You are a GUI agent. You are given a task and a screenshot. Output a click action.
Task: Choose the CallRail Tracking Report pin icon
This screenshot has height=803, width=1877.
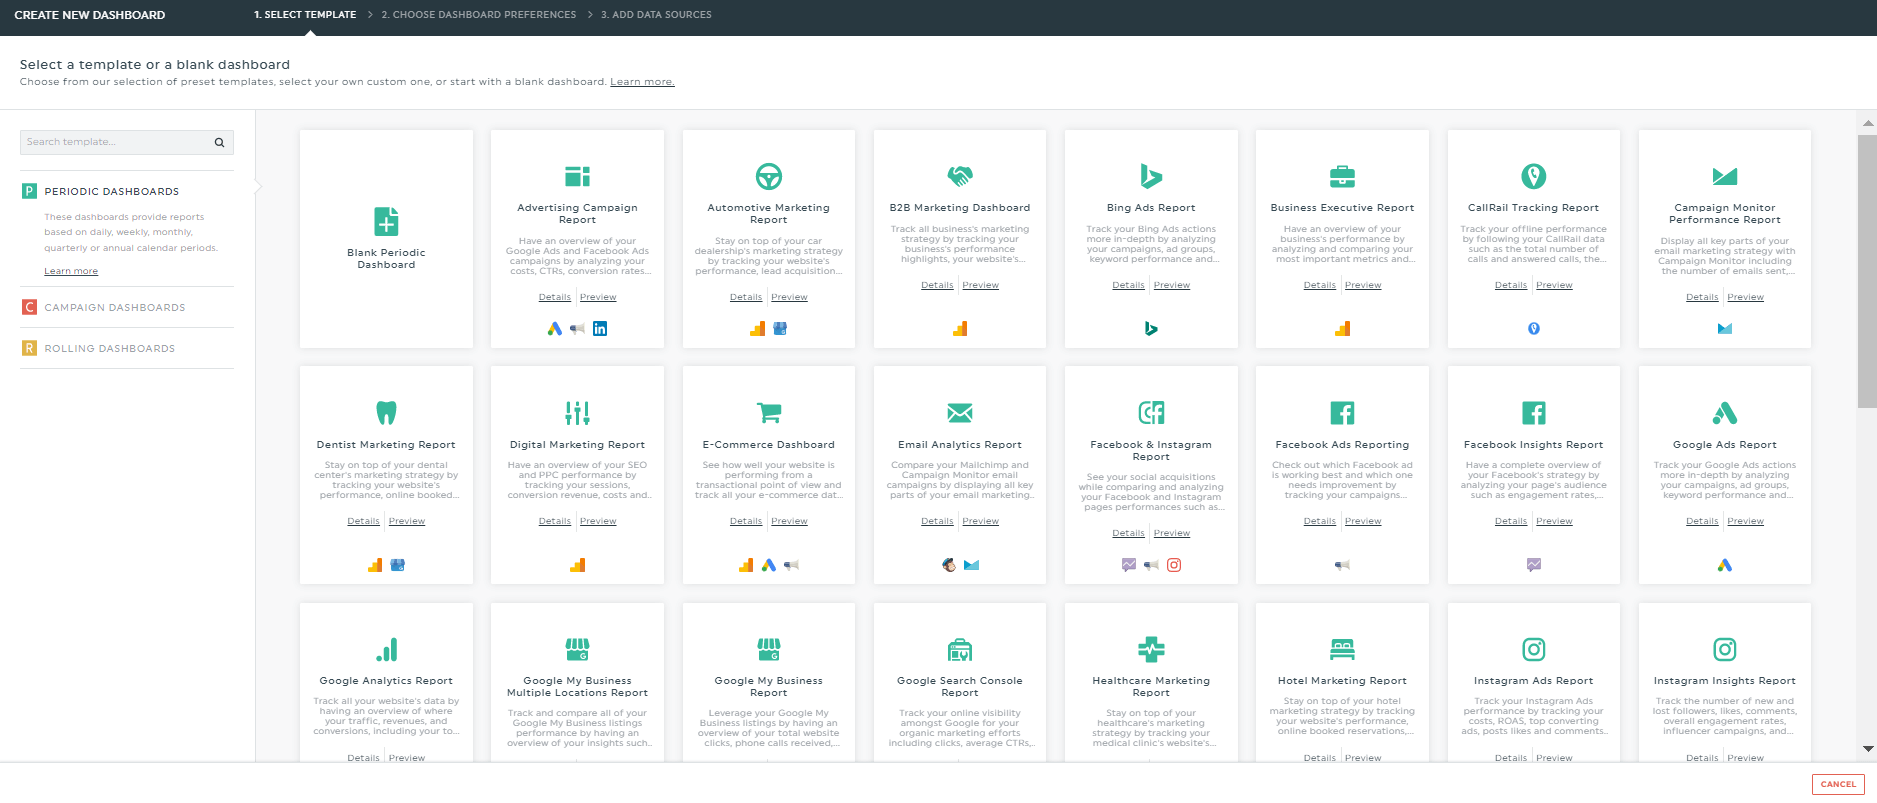(x=1533, y=177)
